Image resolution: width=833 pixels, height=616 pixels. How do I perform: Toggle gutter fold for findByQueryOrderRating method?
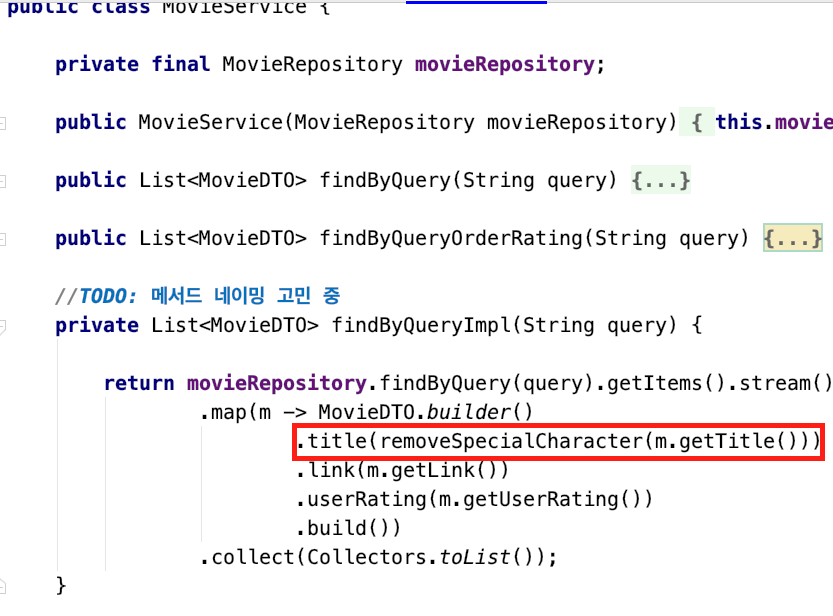[3, 239]
